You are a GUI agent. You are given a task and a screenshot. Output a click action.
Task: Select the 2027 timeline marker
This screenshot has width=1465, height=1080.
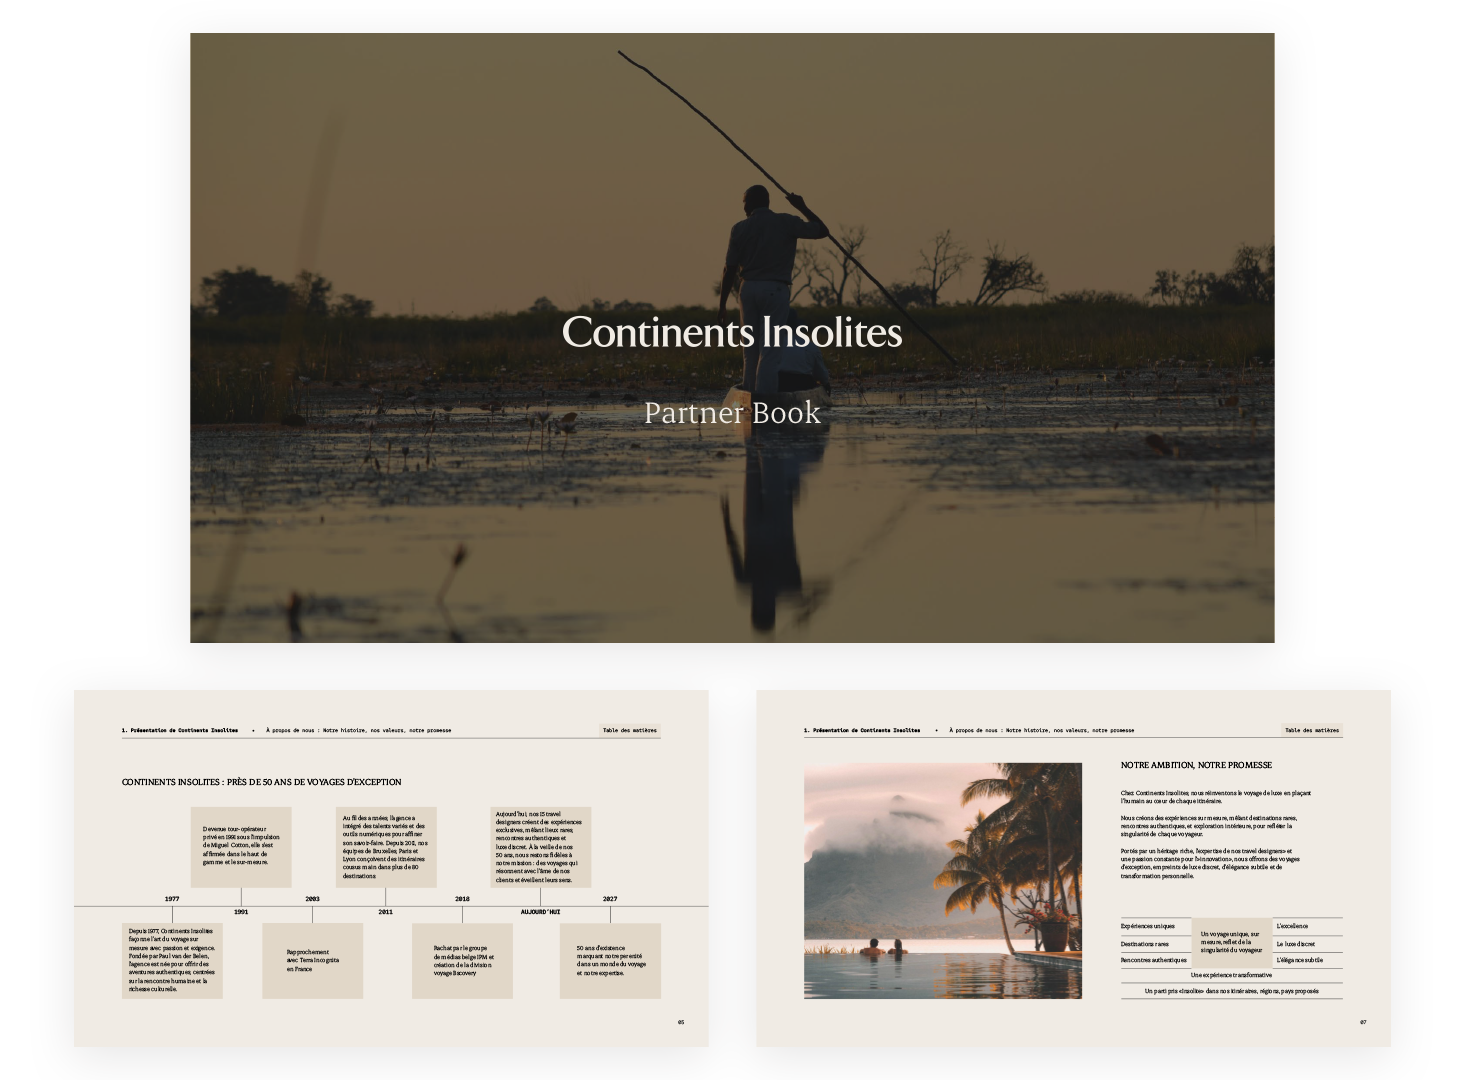point(610,899)
